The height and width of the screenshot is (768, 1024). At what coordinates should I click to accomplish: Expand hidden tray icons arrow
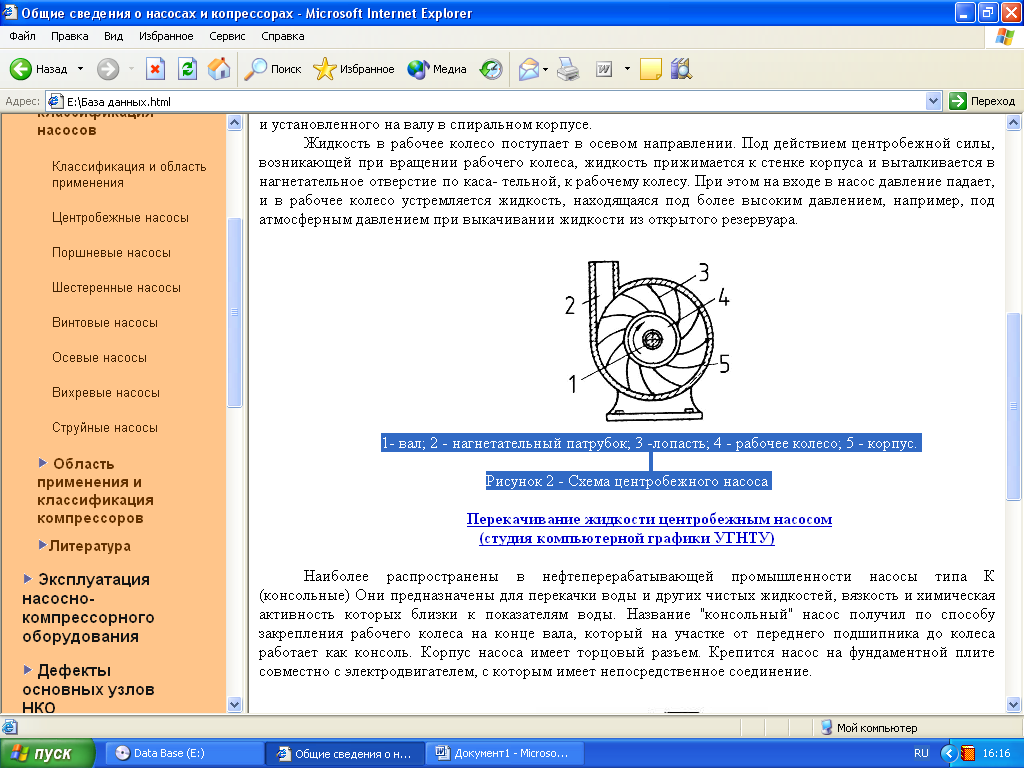948,754
